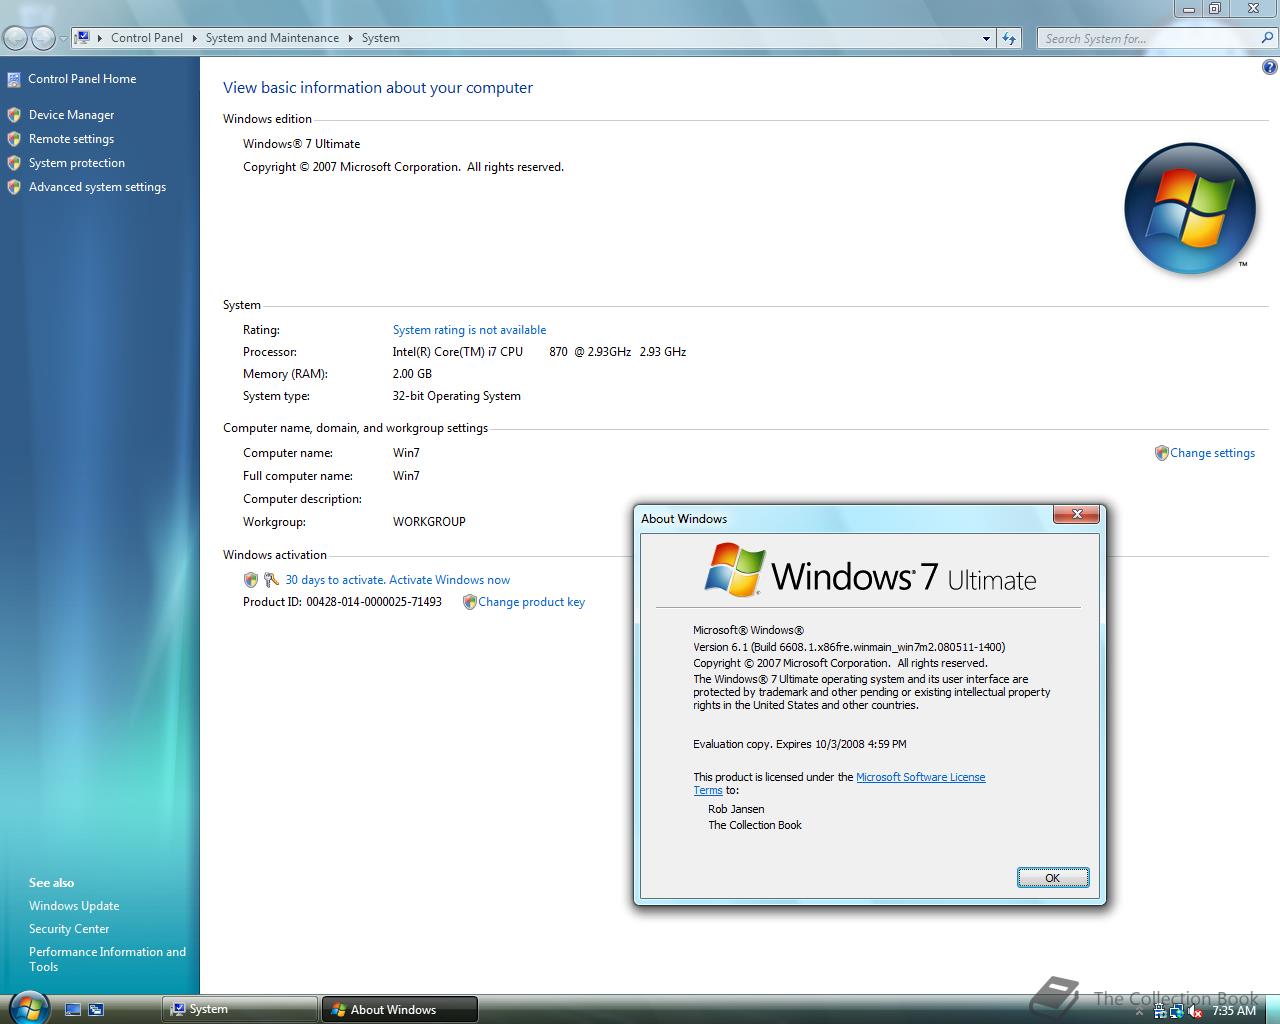
Task: Open Advanced system settings link
Action: 97,187
